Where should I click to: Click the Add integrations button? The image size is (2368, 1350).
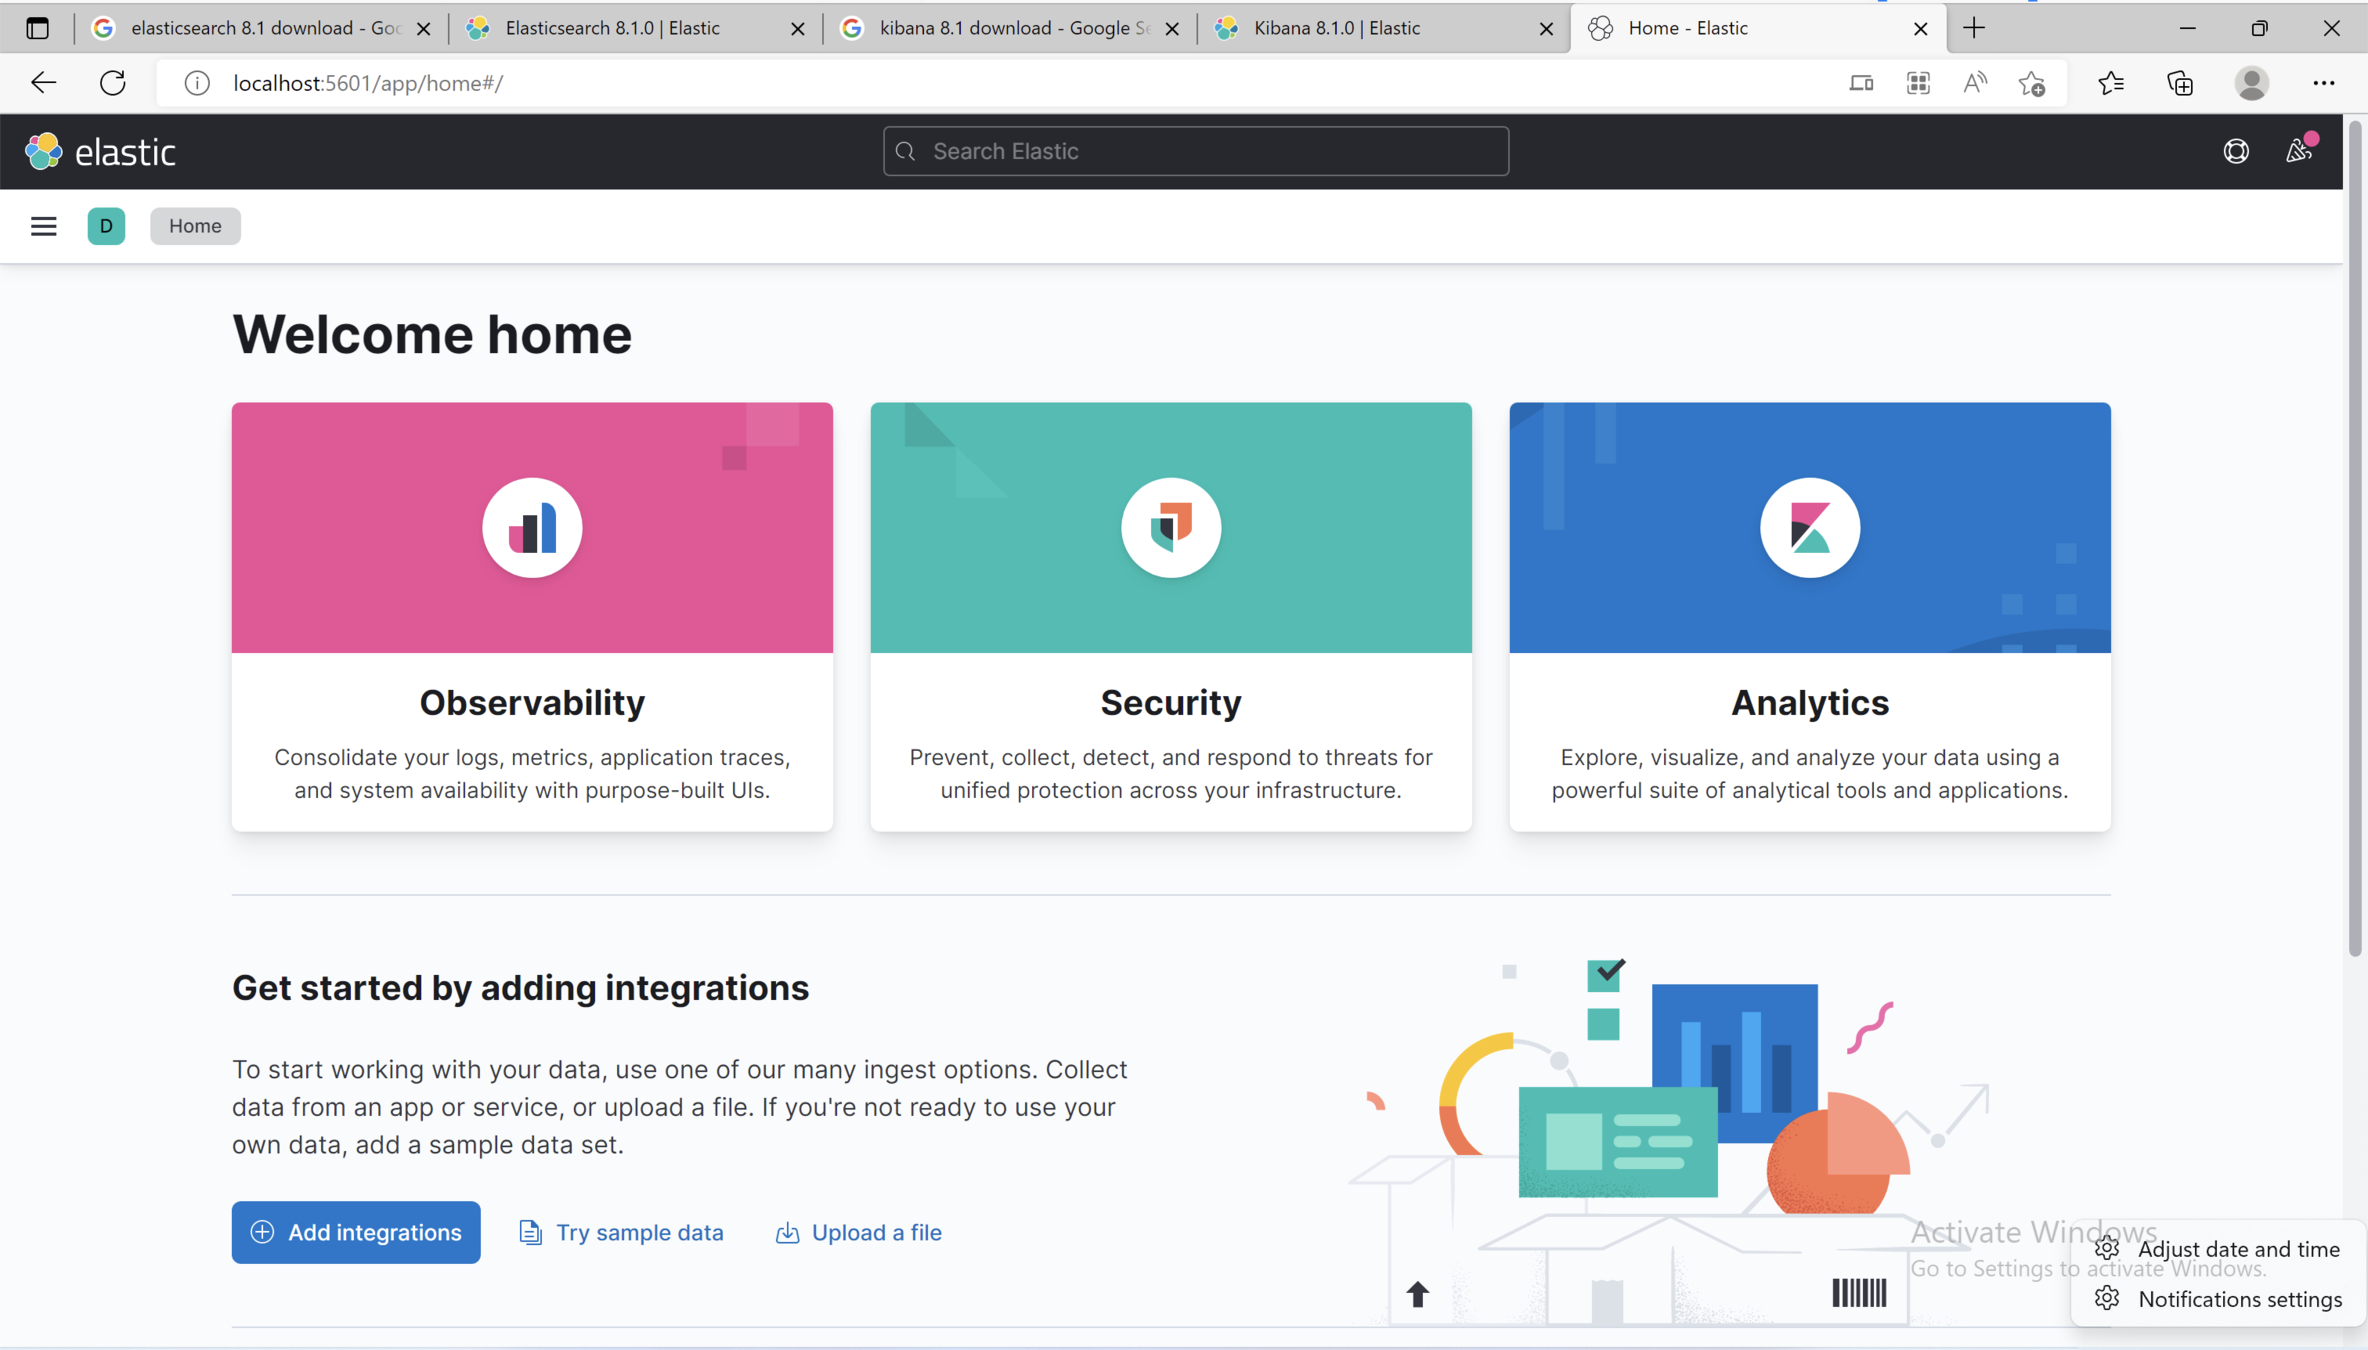point(356,1232)
